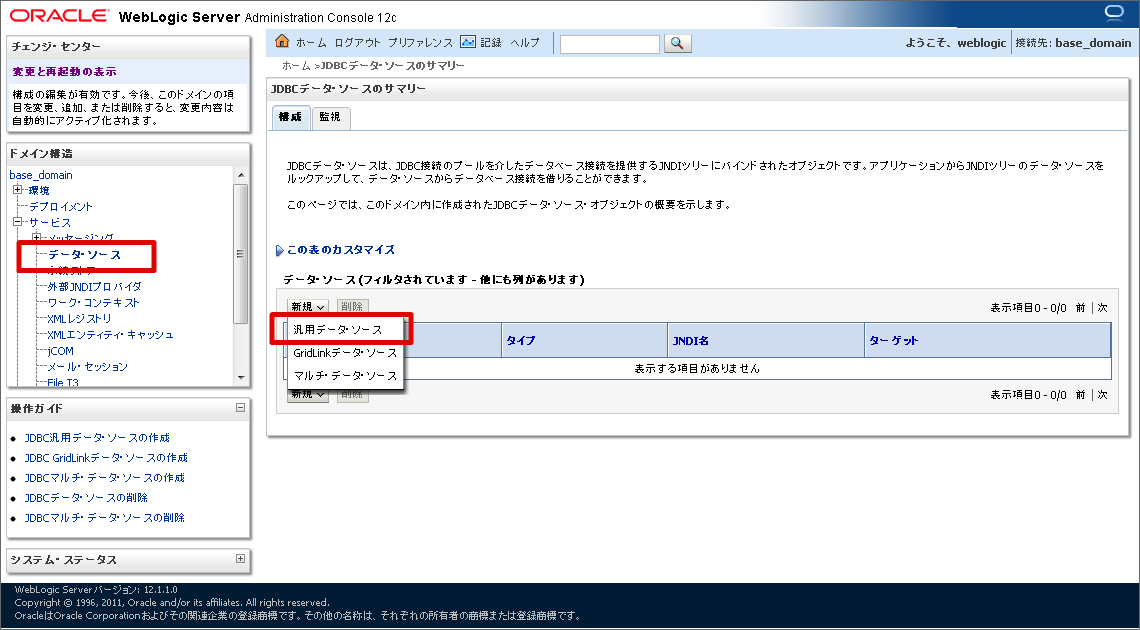Open JDBCマルチ・データ・ソースの作成 guide link
Screen dimensions: 1140x630
(x=105, y=477)
